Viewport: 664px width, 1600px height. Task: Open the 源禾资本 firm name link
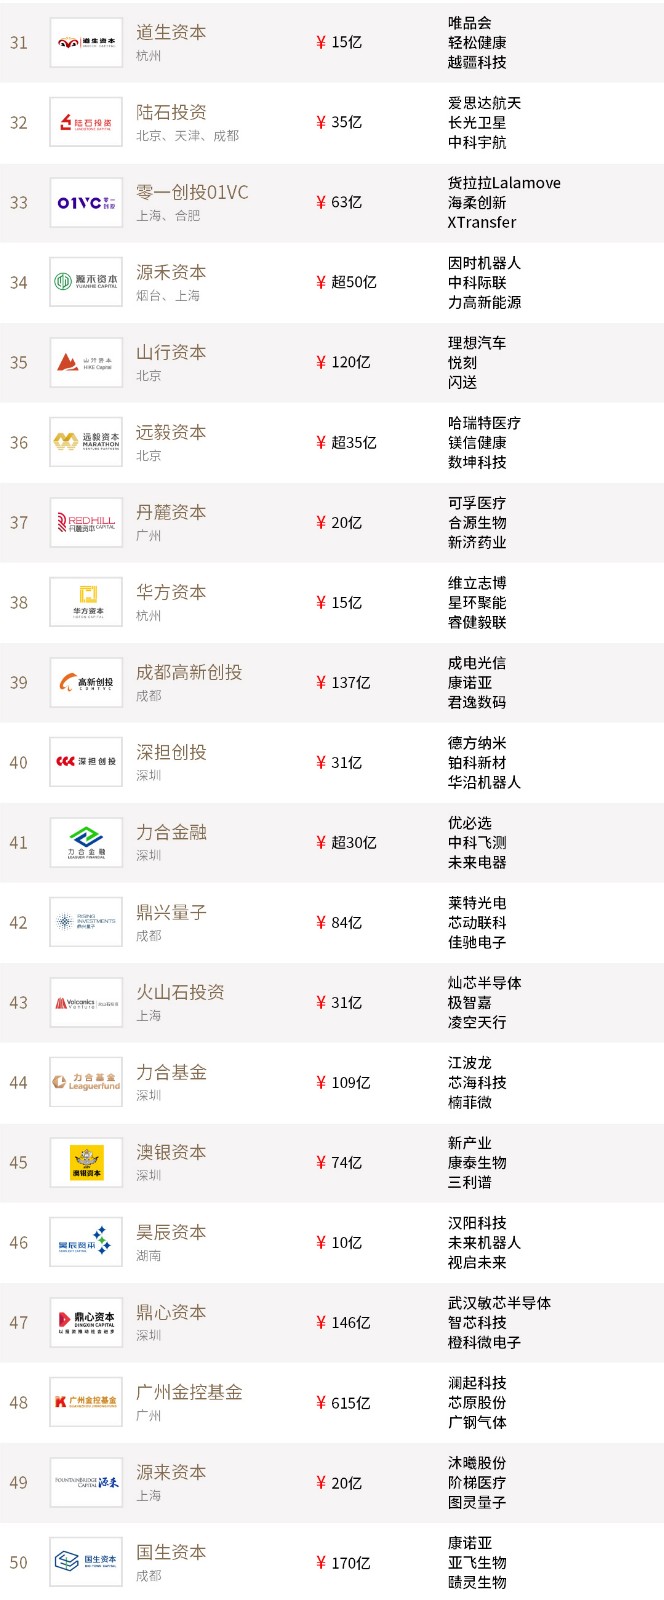171,272
